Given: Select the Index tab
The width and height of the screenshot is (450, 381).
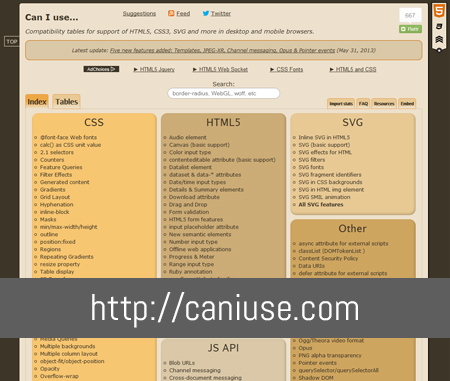Looking at the screenshot, I should (37, 102).
